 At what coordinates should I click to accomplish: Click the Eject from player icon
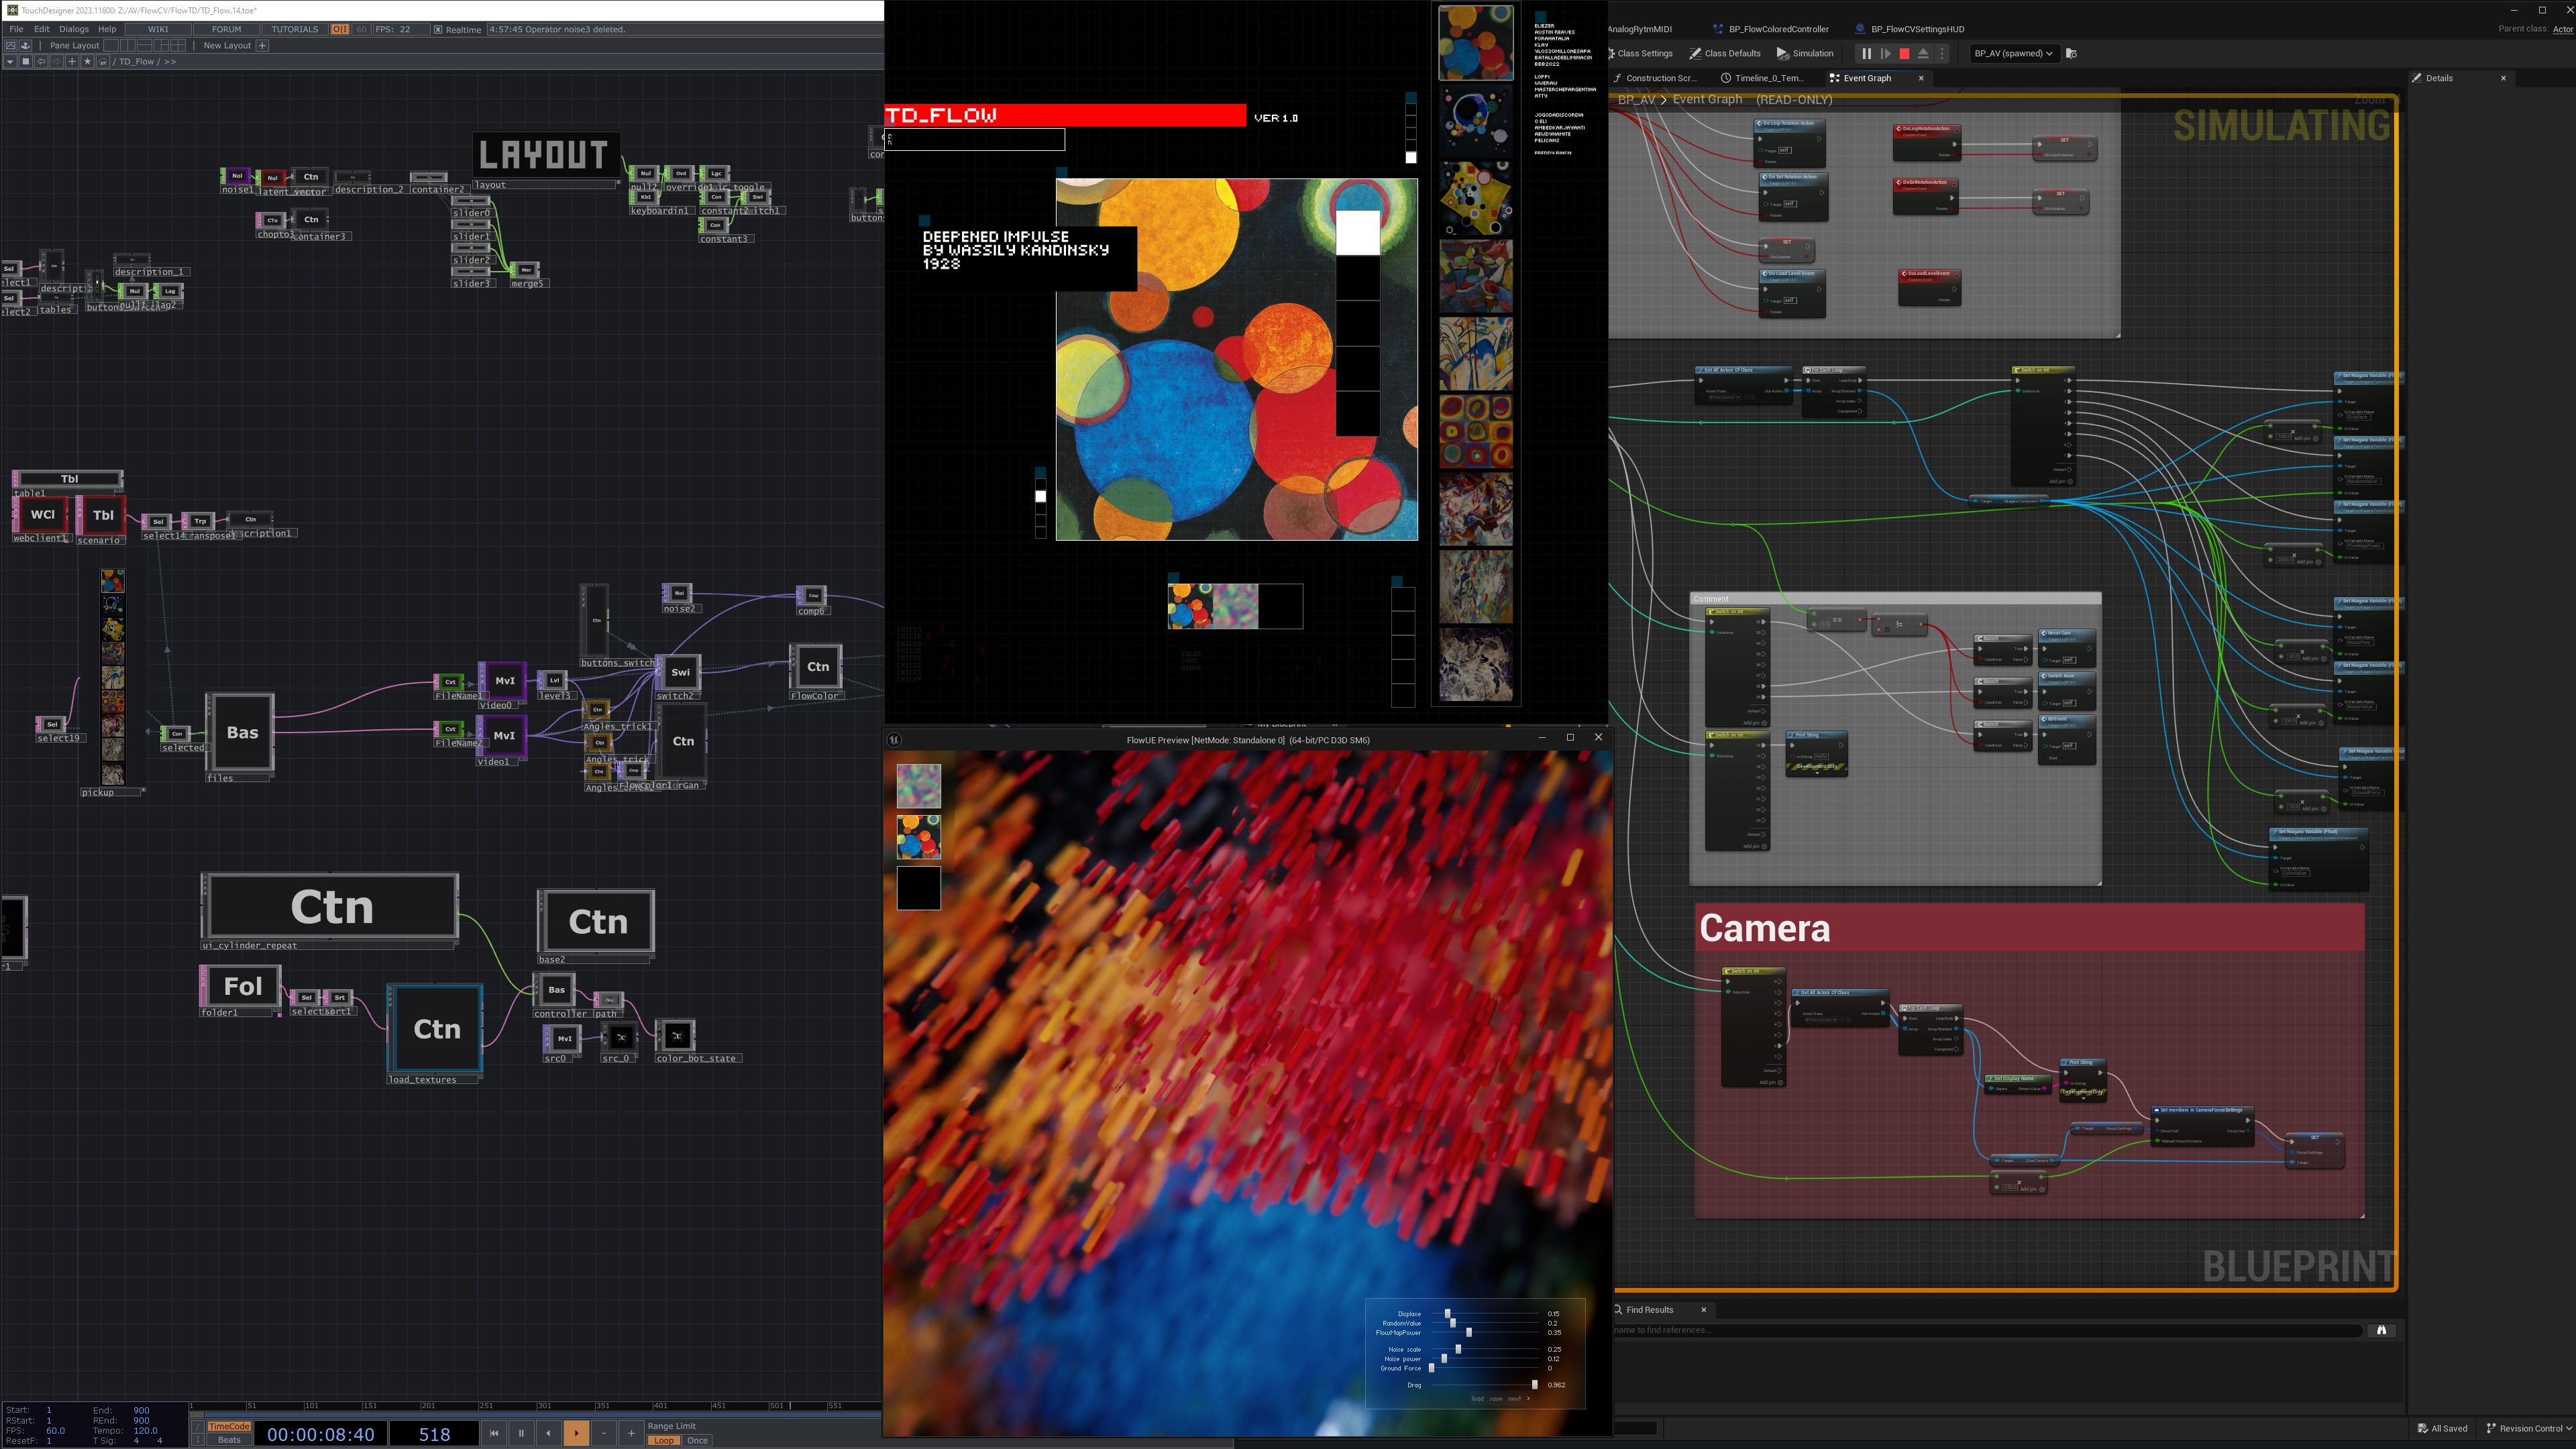tap(1923, 54)
